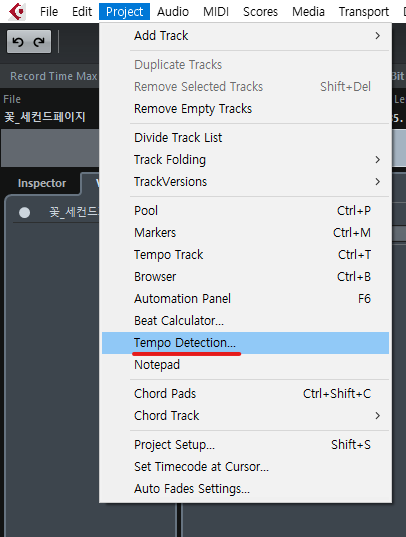Click the Cubase logo icon

(17, 11)
